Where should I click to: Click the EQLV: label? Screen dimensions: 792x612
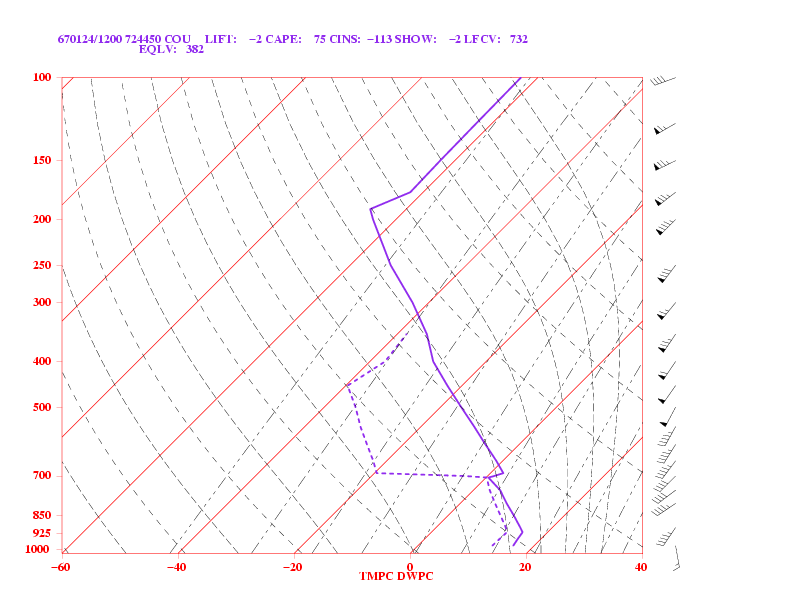158,49
